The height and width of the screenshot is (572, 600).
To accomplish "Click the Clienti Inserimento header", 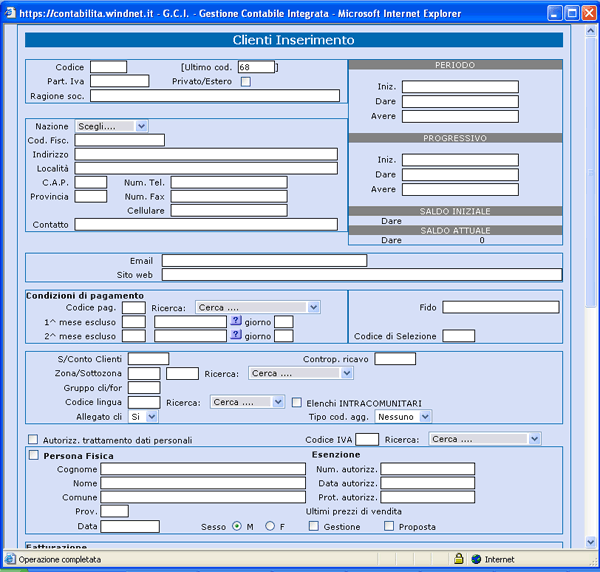I will (x=293, y=40).
